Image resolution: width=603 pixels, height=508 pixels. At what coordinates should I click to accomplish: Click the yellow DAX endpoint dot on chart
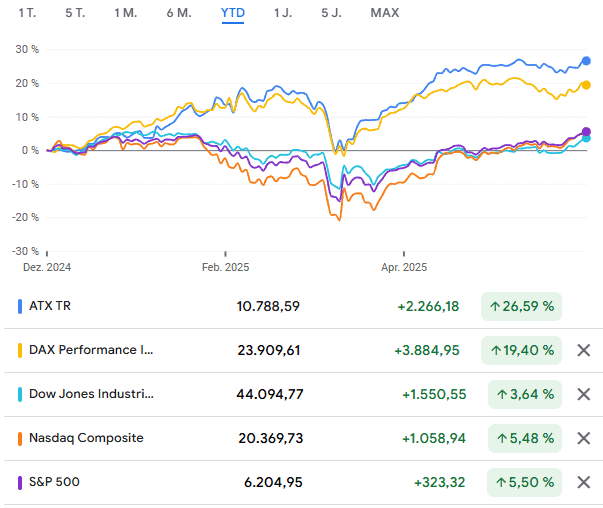586,85
